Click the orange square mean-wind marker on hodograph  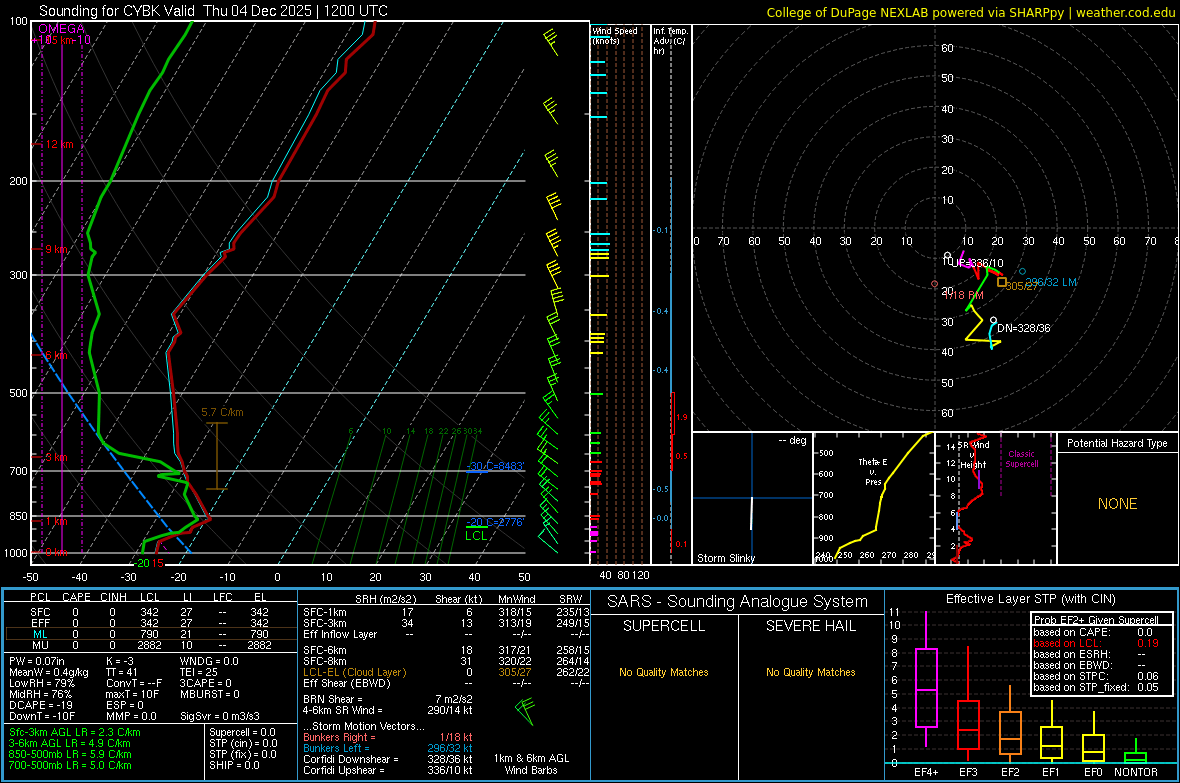click(x=1002, y=282)
